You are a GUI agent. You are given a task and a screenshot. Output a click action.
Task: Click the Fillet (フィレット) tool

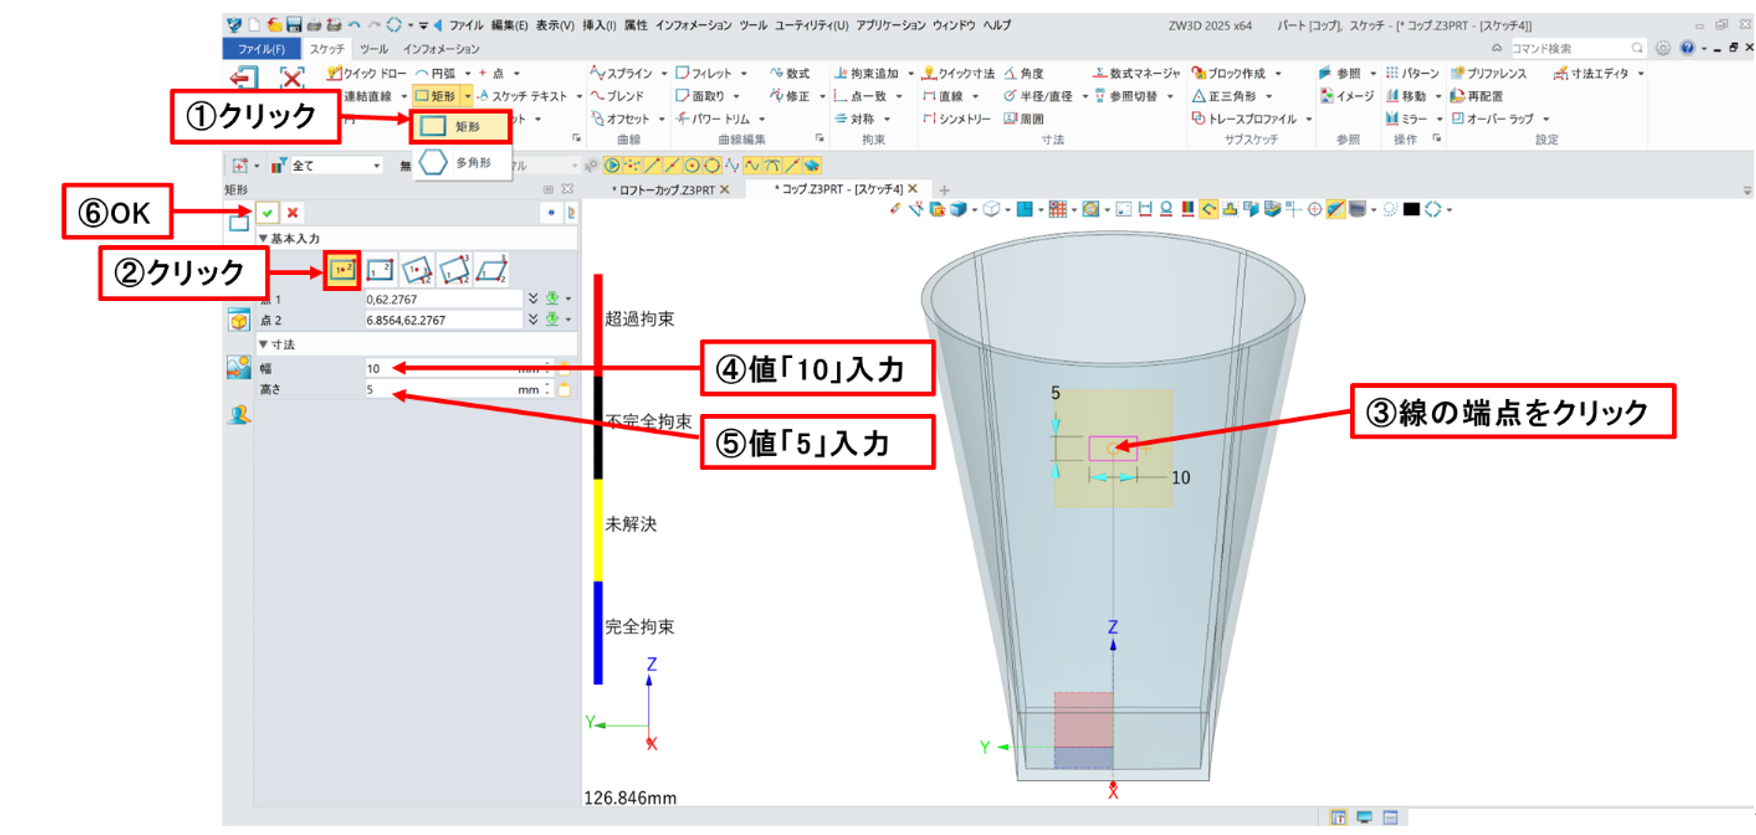[704, 73]
